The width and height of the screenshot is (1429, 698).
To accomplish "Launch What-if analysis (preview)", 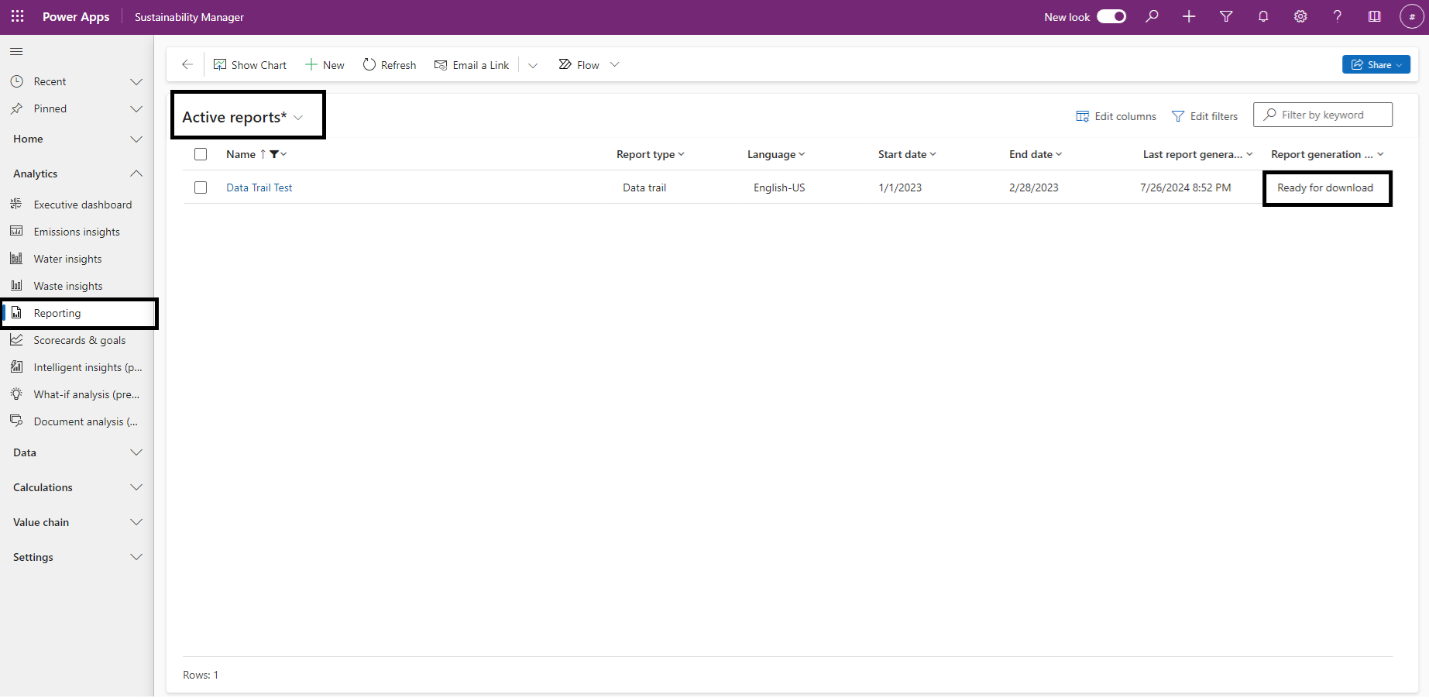I will (84, 393).
